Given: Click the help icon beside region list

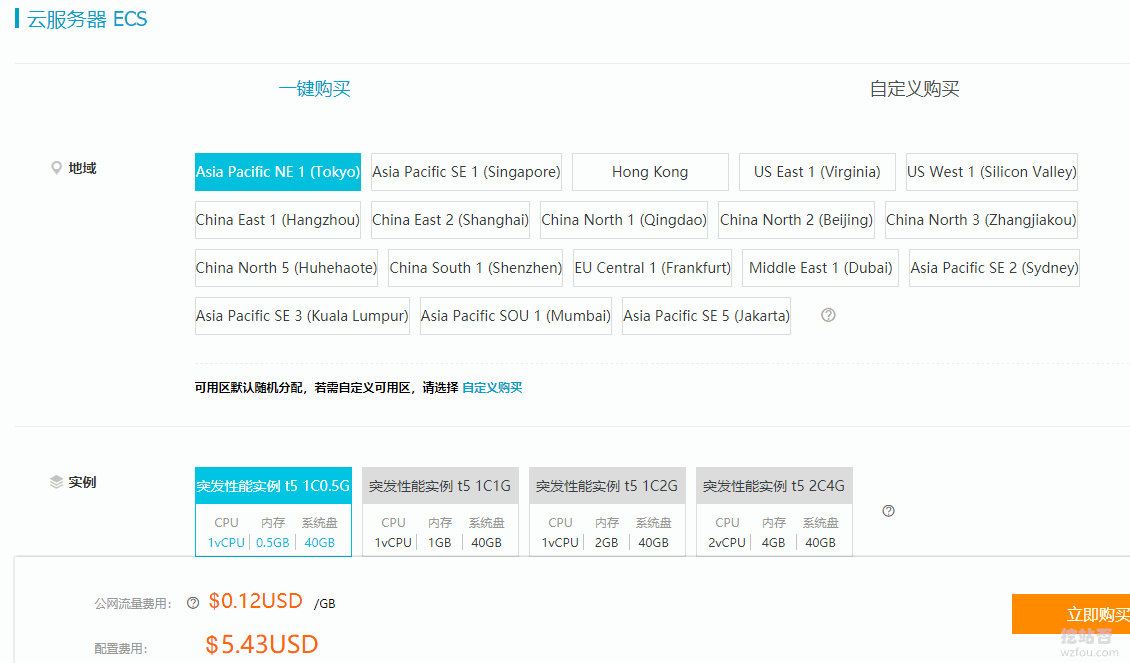Looking at the screenshot, I should [x=828, y=315].
